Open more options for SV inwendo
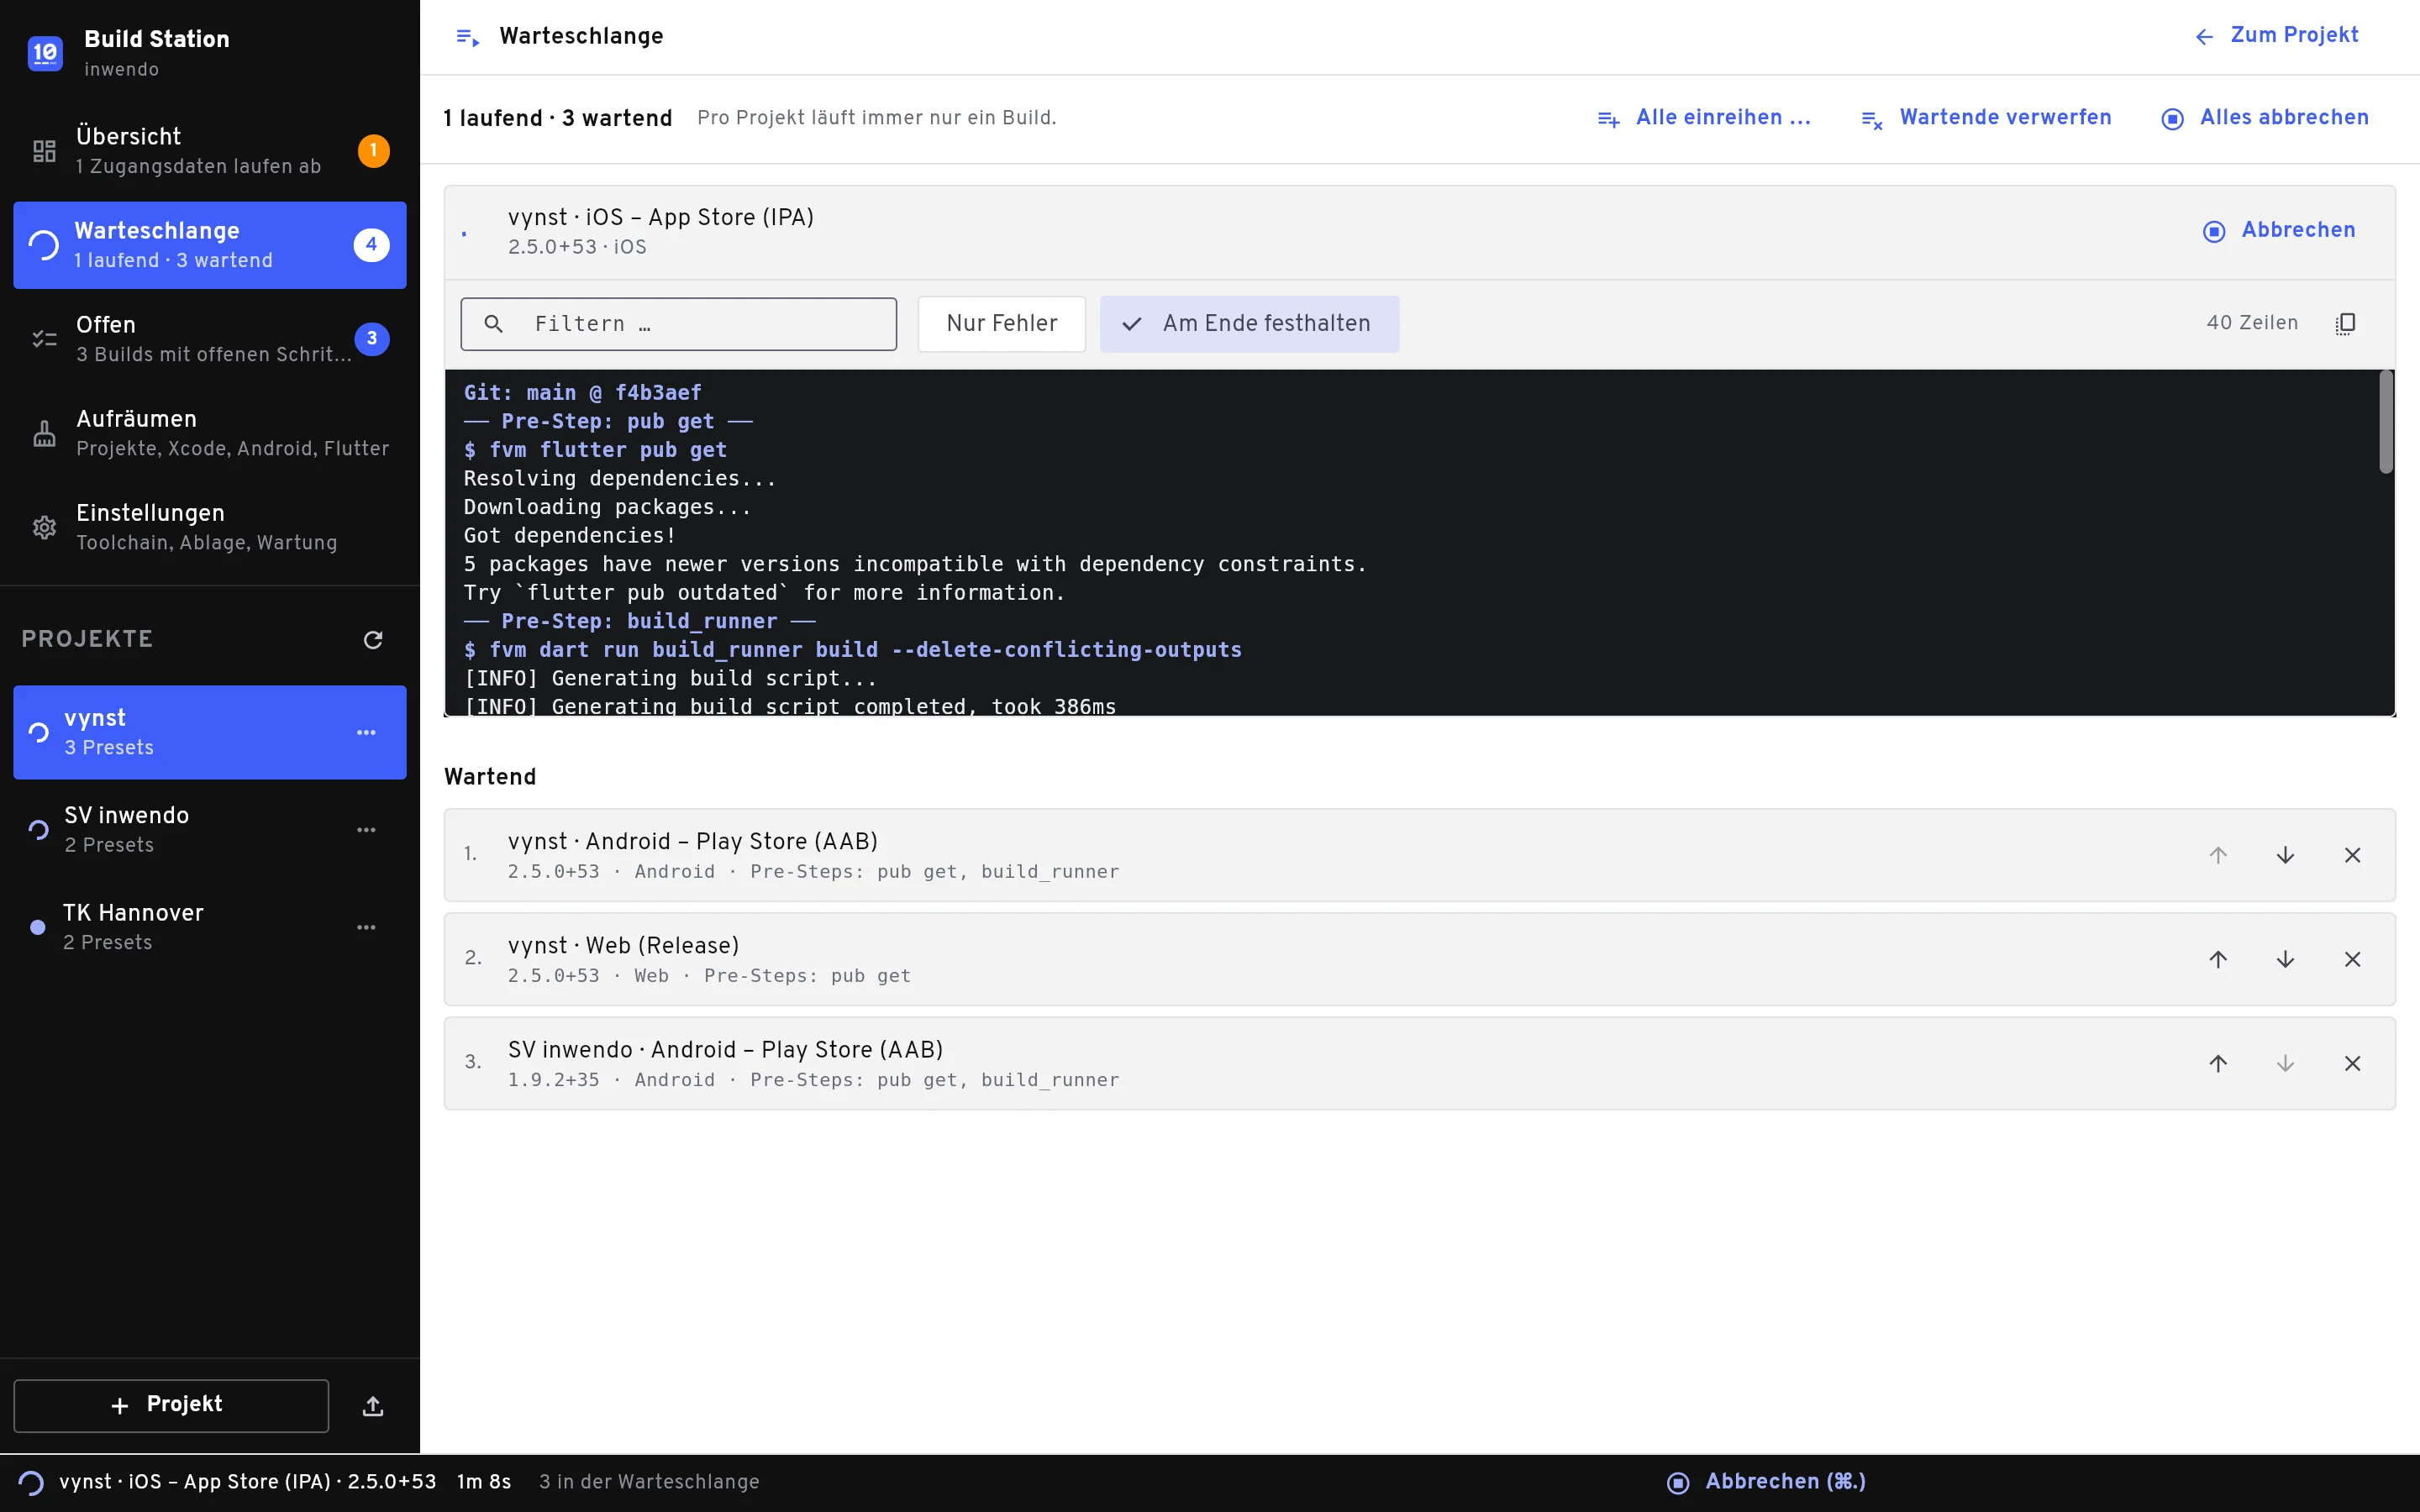The height and width of the screenshot is (1512, 2420). coord(367,829)
